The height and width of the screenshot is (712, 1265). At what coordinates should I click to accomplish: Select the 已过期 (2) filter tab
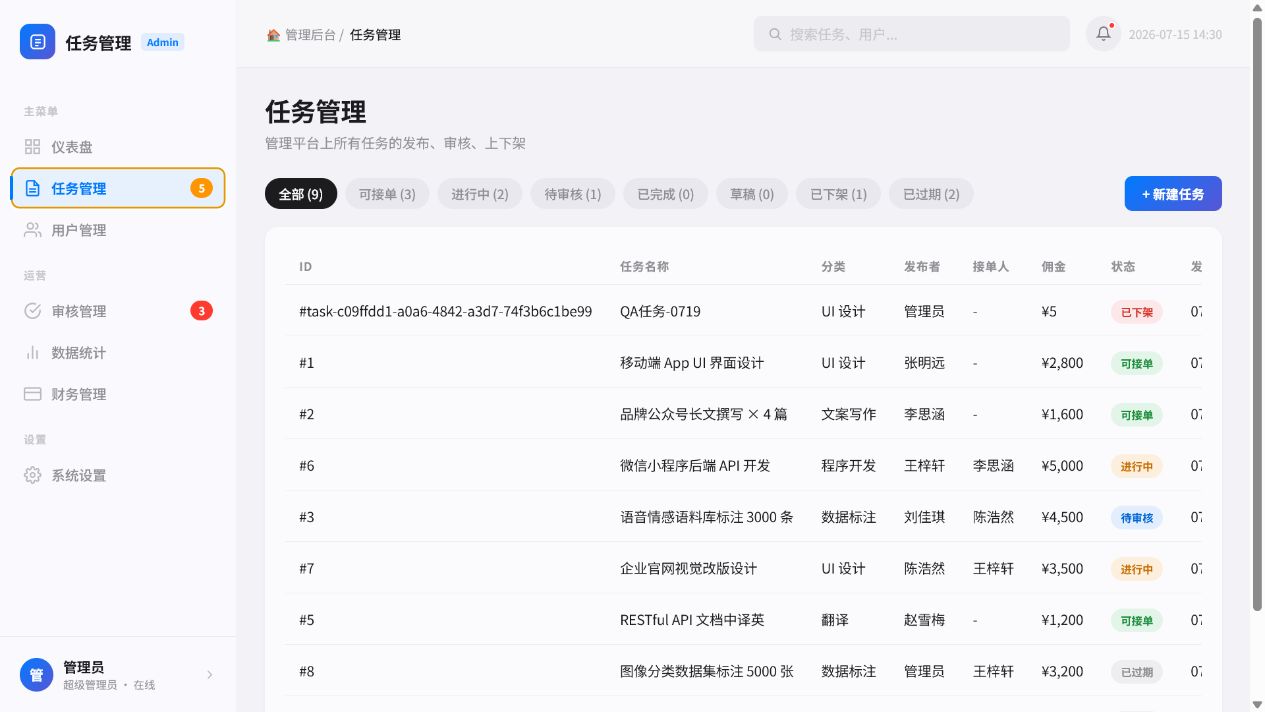[931, 194]
